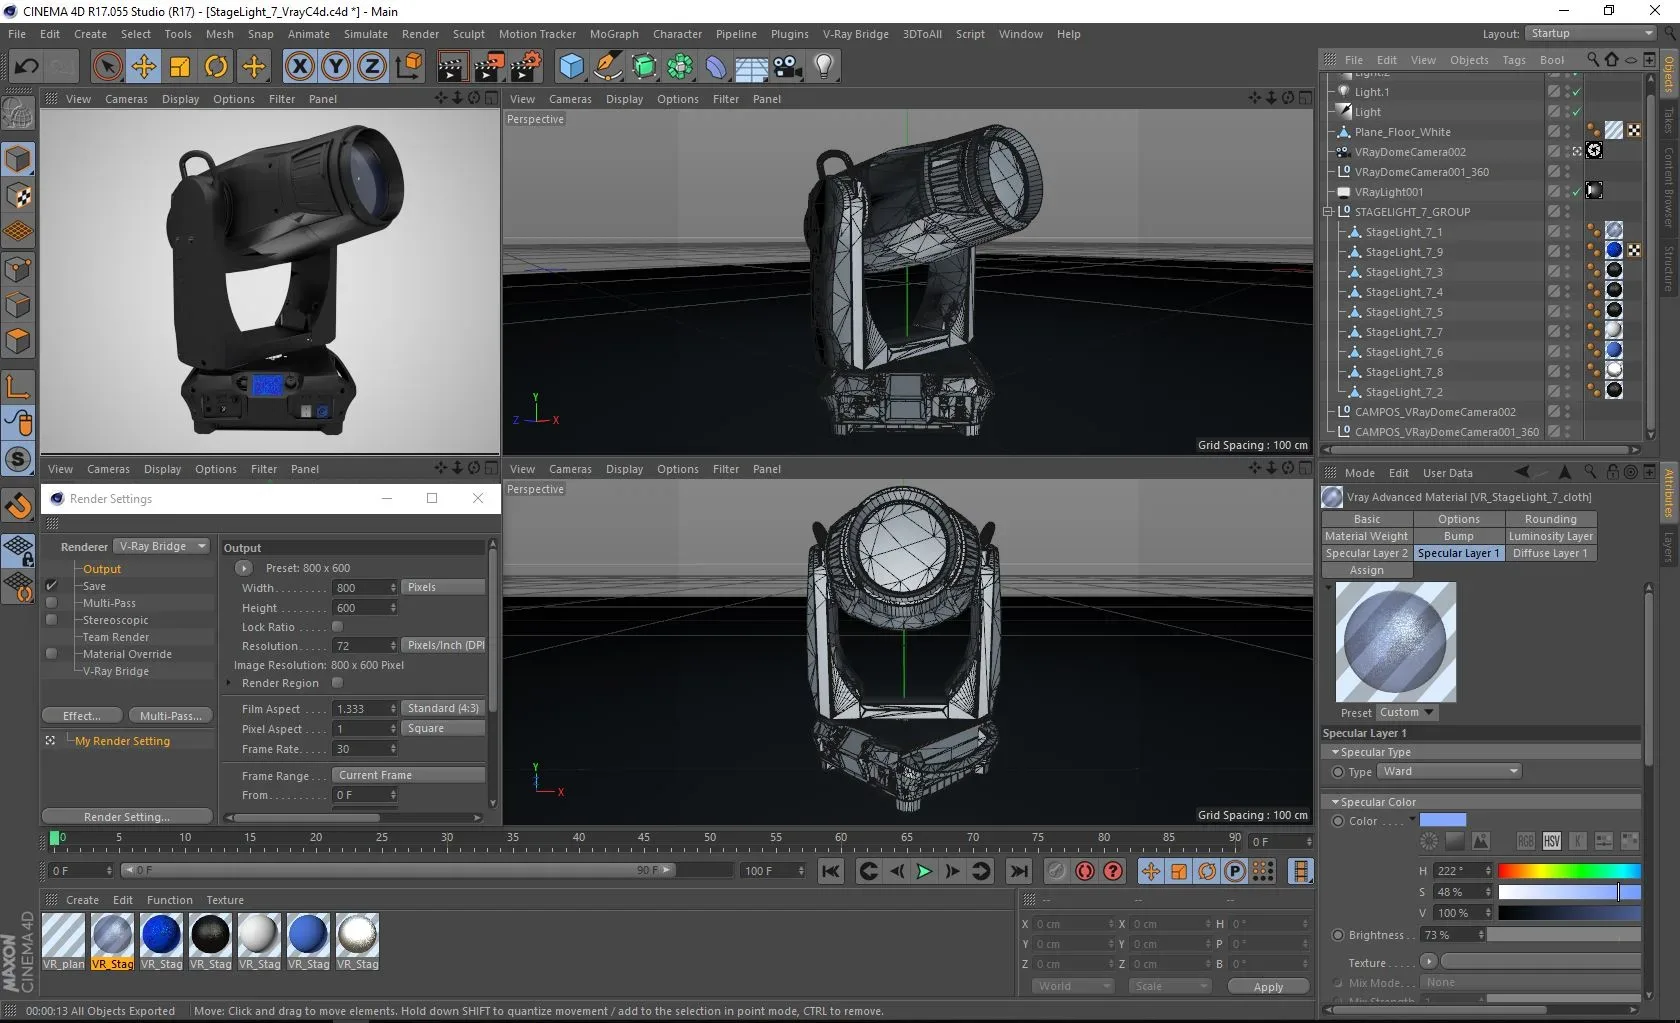
Task: Click the coordinate system icon
Action: point(408,67)
